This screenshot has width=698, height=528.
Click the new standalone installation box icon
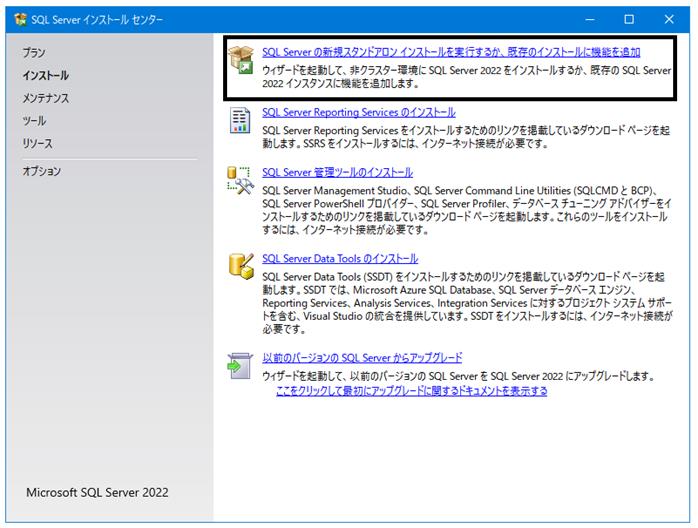241,59
